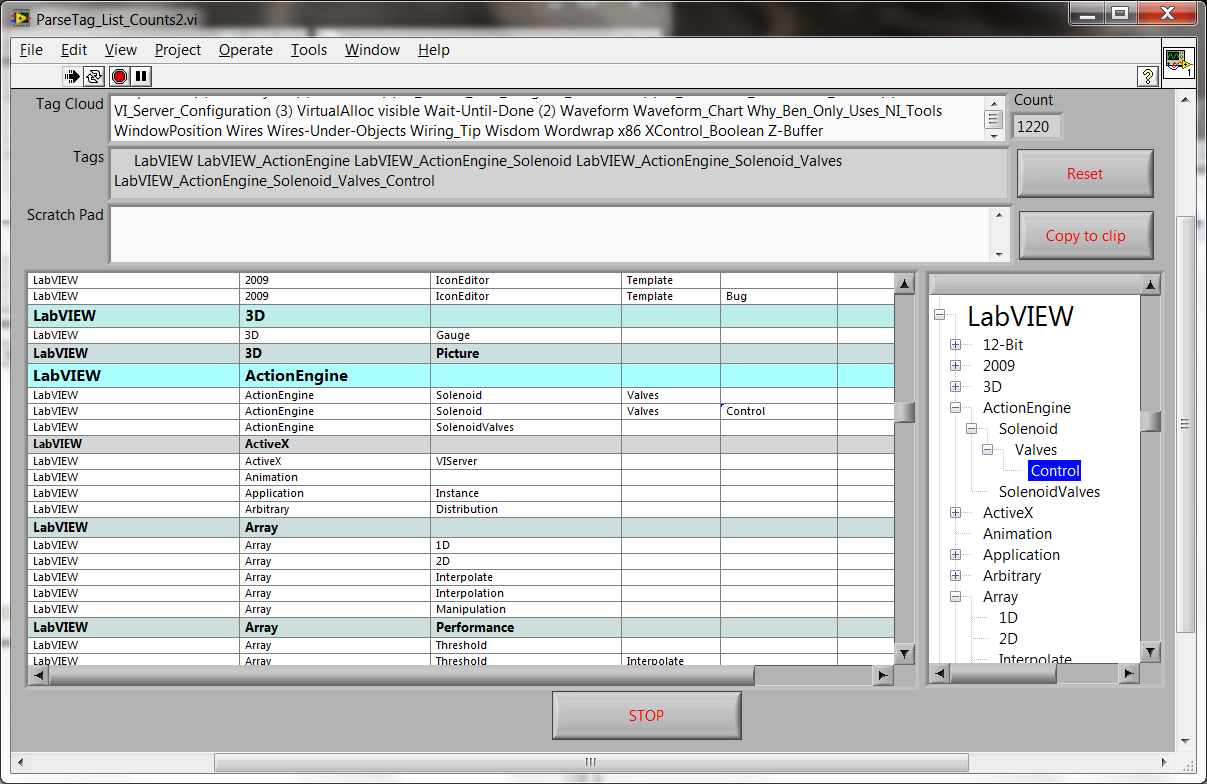The image size is (1207, 784).
Task: Pause the VI with the pause icon
Action: pos(141,76)
